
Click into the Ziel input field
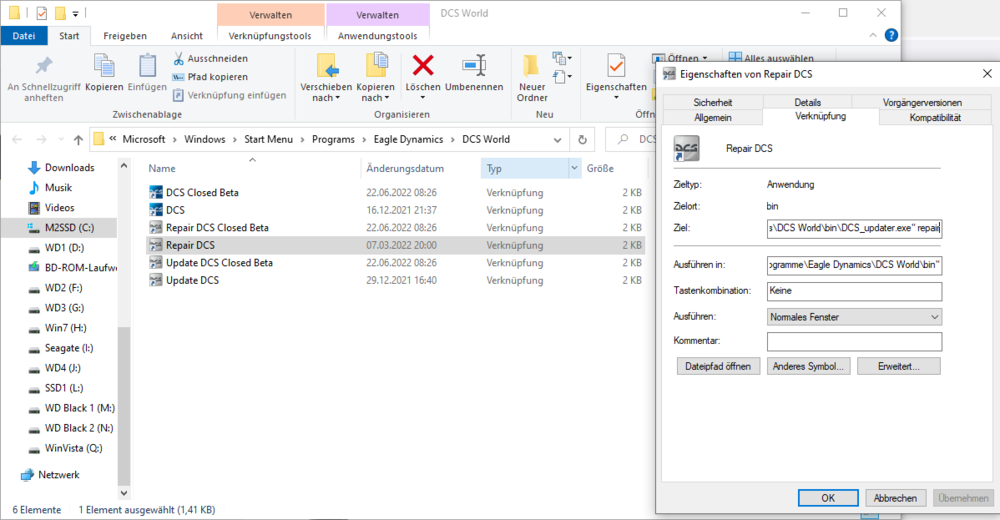855,228
